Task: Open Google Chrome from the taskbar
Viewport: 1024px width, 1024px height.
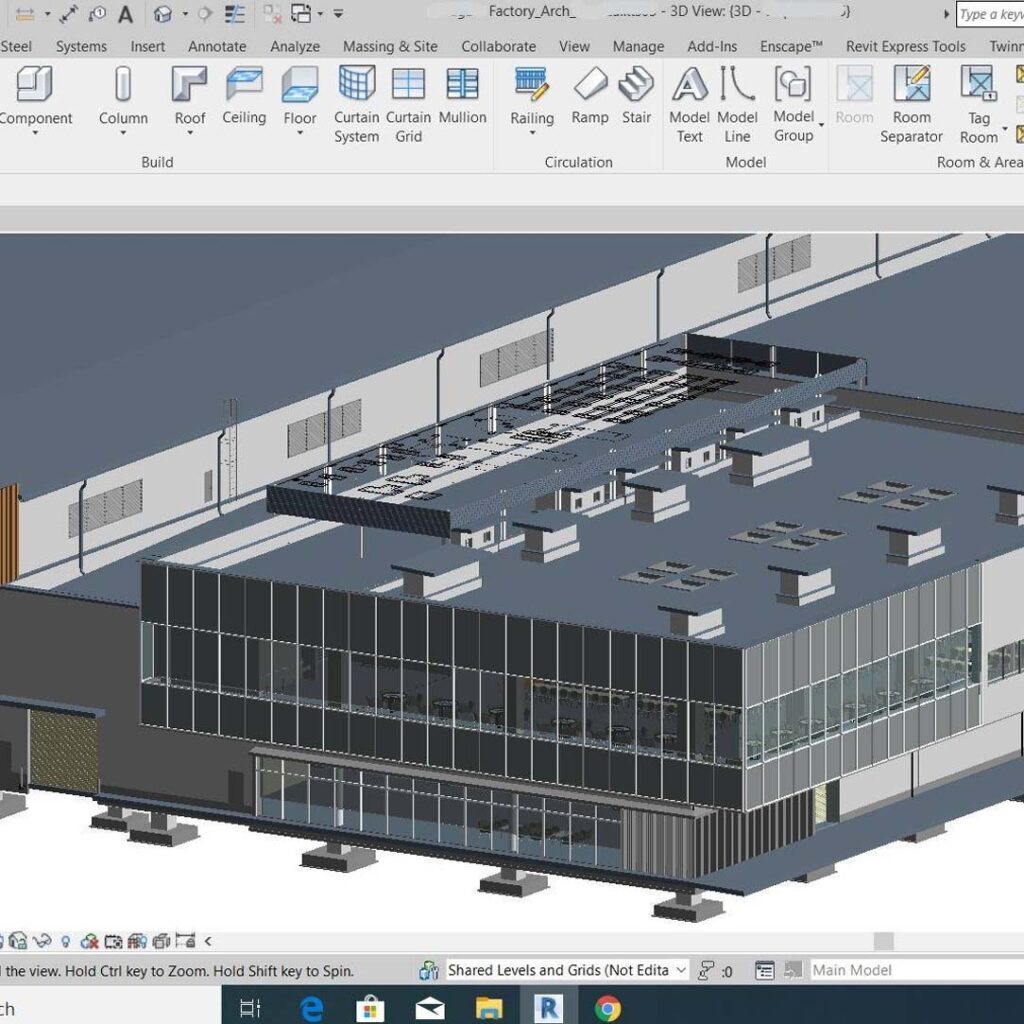Action: pos(607,1007)
